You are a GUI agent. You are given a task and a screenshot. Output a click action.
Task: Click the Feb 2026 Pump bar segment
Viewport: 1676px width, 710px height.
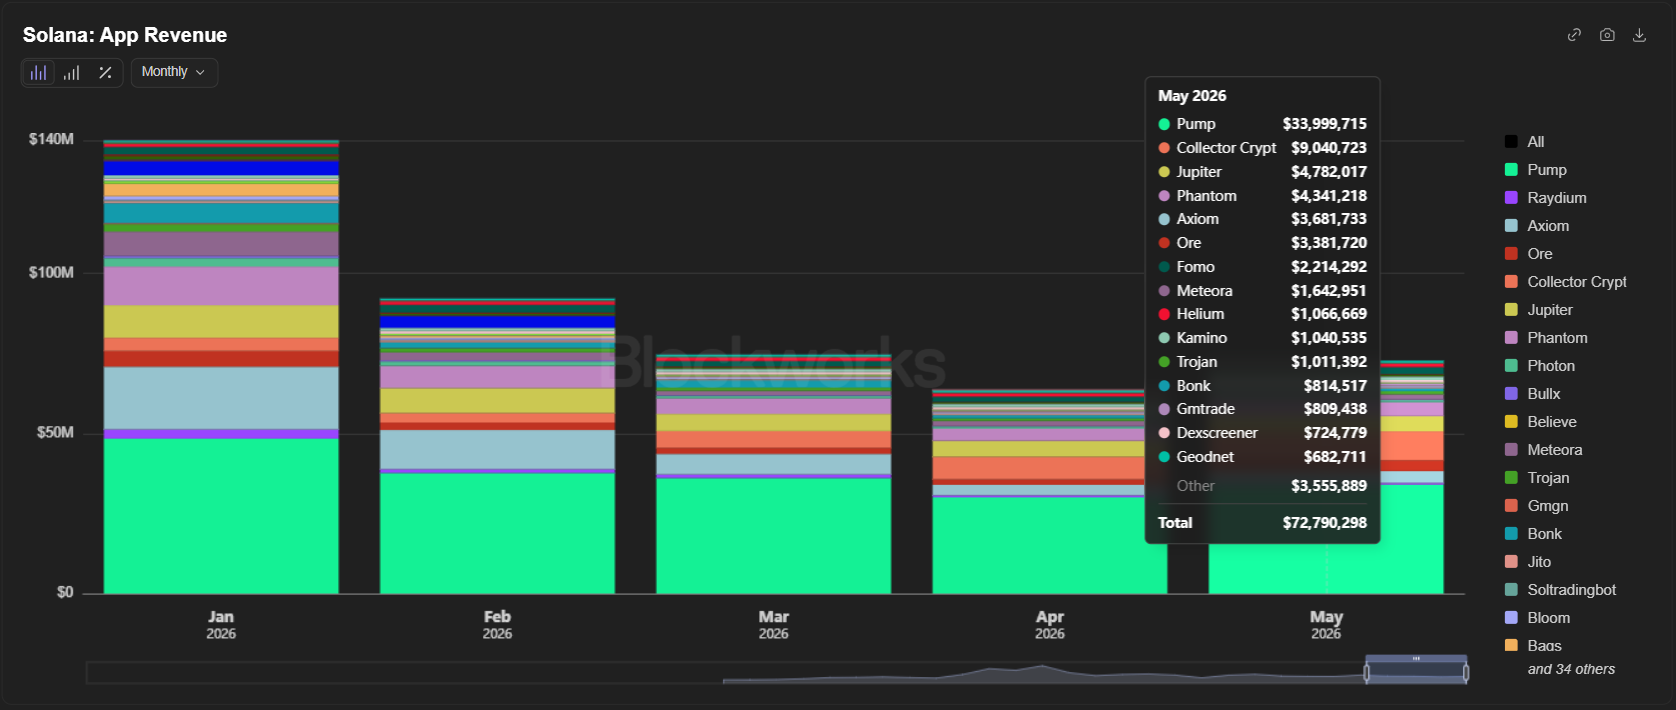click(x=497, y=533)
